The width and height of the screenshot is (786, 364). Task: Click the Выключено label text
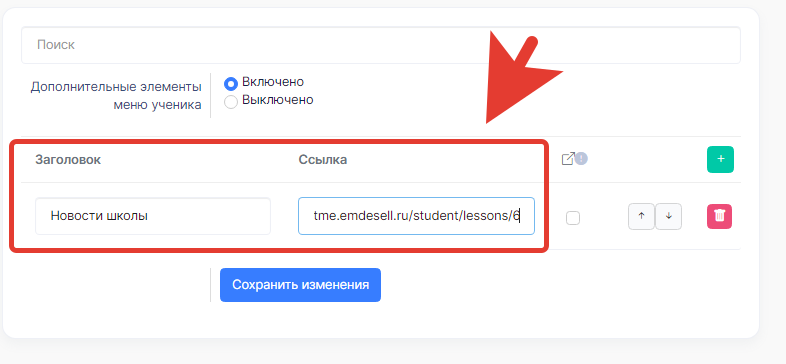278,100
